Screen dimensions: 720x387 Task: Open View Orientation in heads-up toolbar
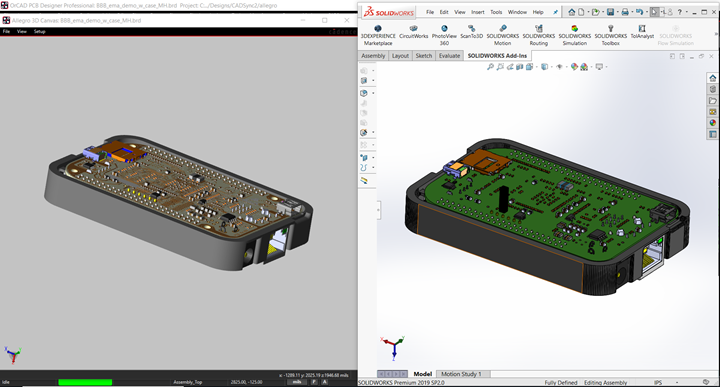(x=530, y=67)
